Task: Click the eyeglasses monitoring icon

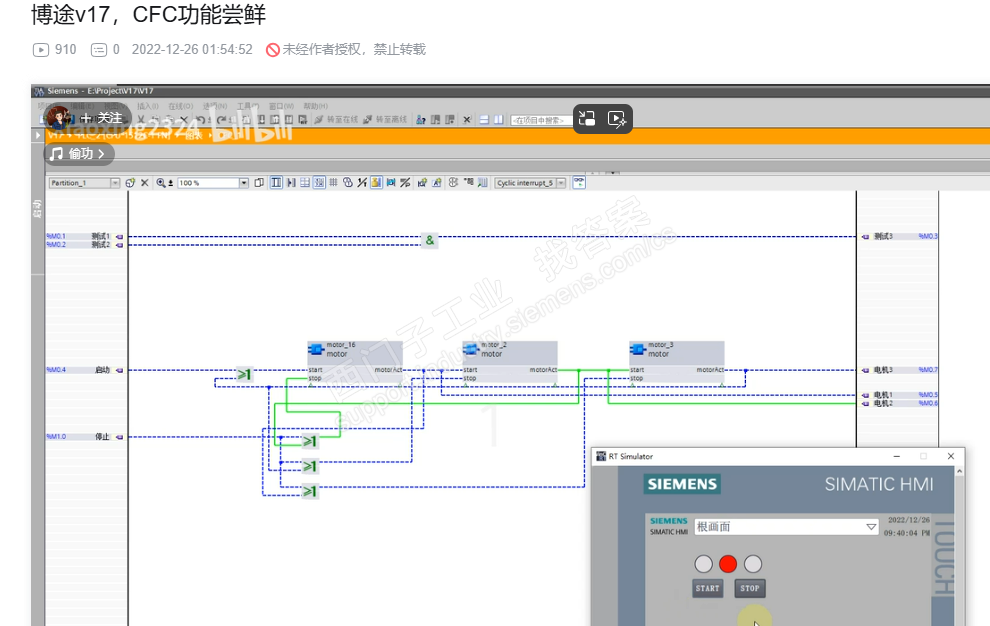Action: click(x=579, y=183)
